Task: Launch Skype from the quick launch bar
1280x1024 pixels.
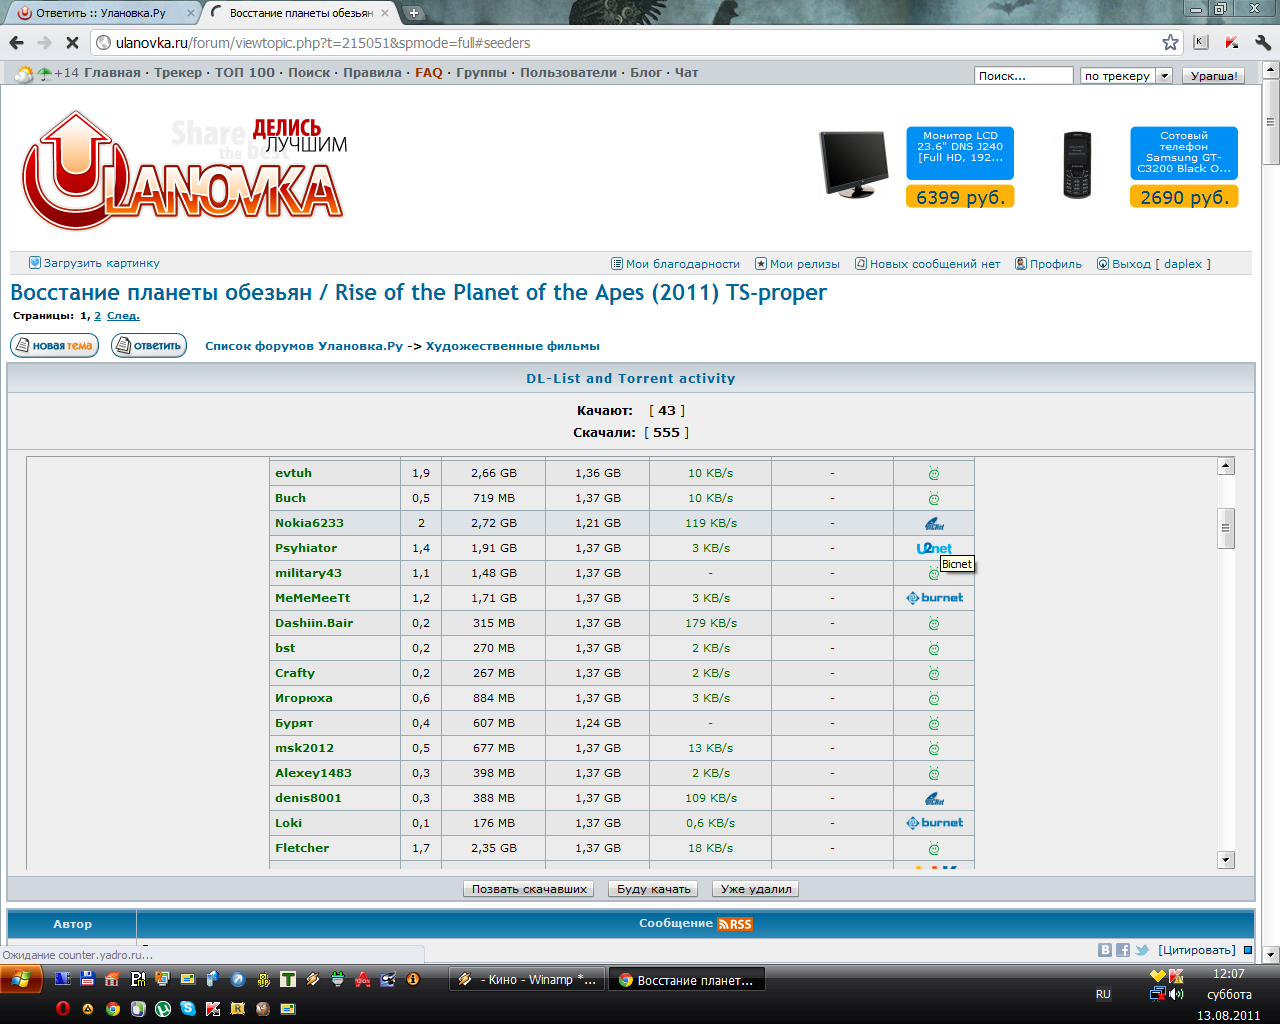Action: pos(188,1008)
